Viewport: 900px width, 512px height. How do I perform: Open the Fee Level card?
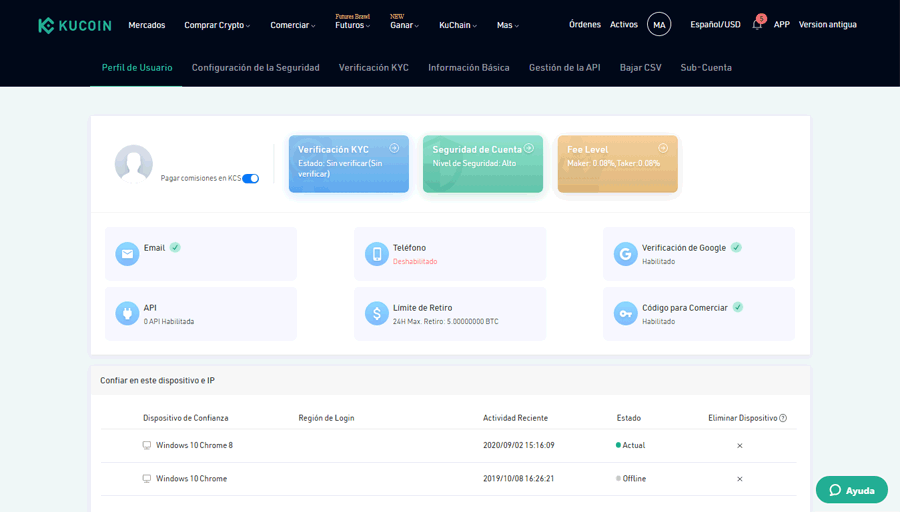click(x=618, y=164)
